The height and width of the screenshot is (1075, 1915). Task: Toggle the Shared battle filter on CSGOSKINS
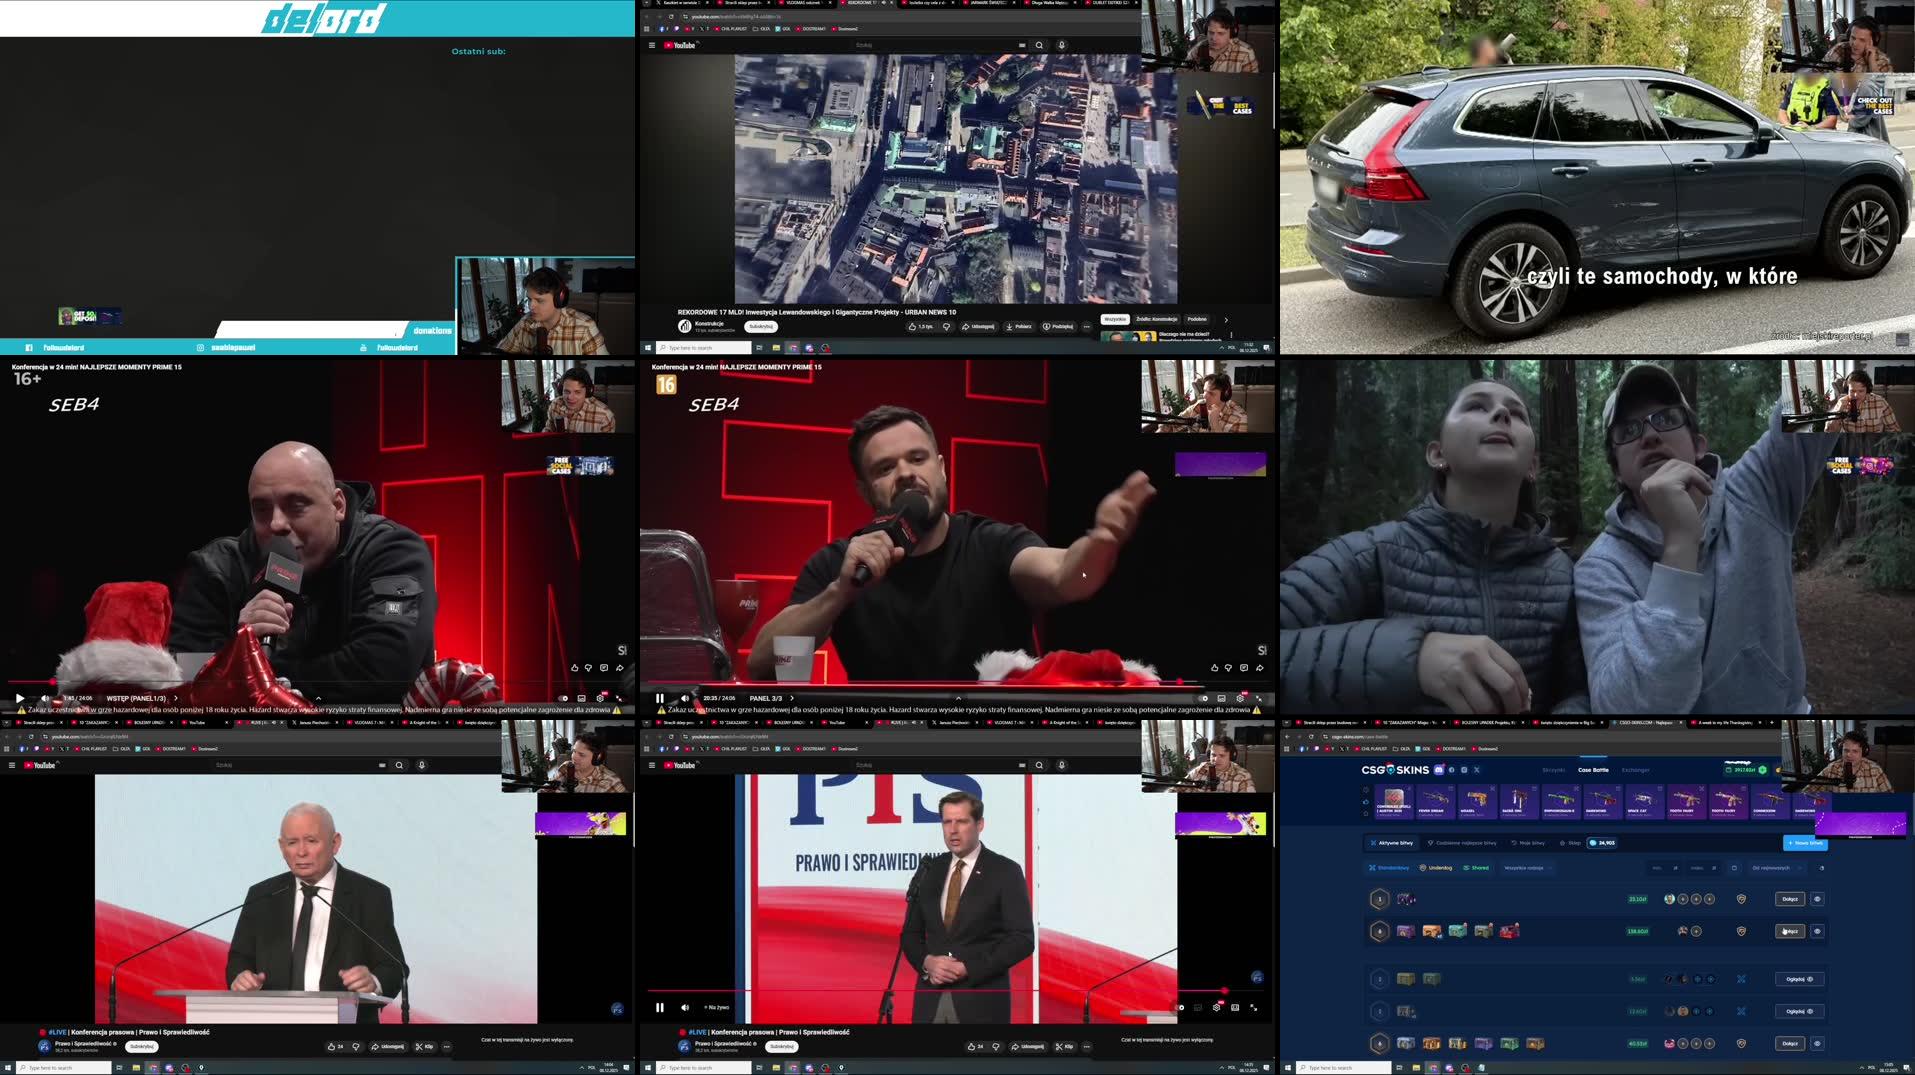[x=1477, y=867]
